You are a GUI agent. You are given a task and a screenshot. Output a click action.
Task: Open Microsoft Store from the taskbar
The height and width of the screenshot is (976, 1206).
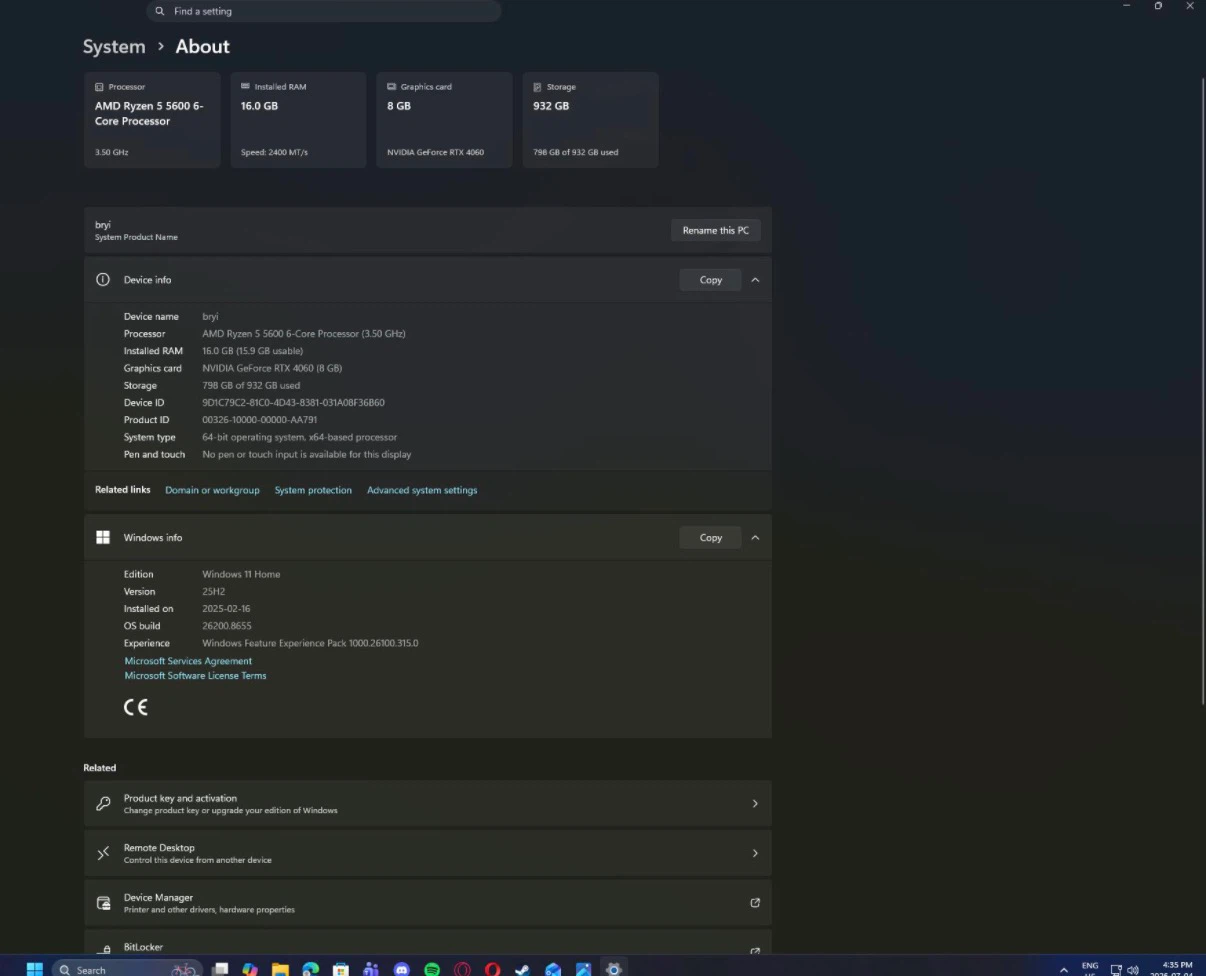pyautogui.click(x=341, y=969)
